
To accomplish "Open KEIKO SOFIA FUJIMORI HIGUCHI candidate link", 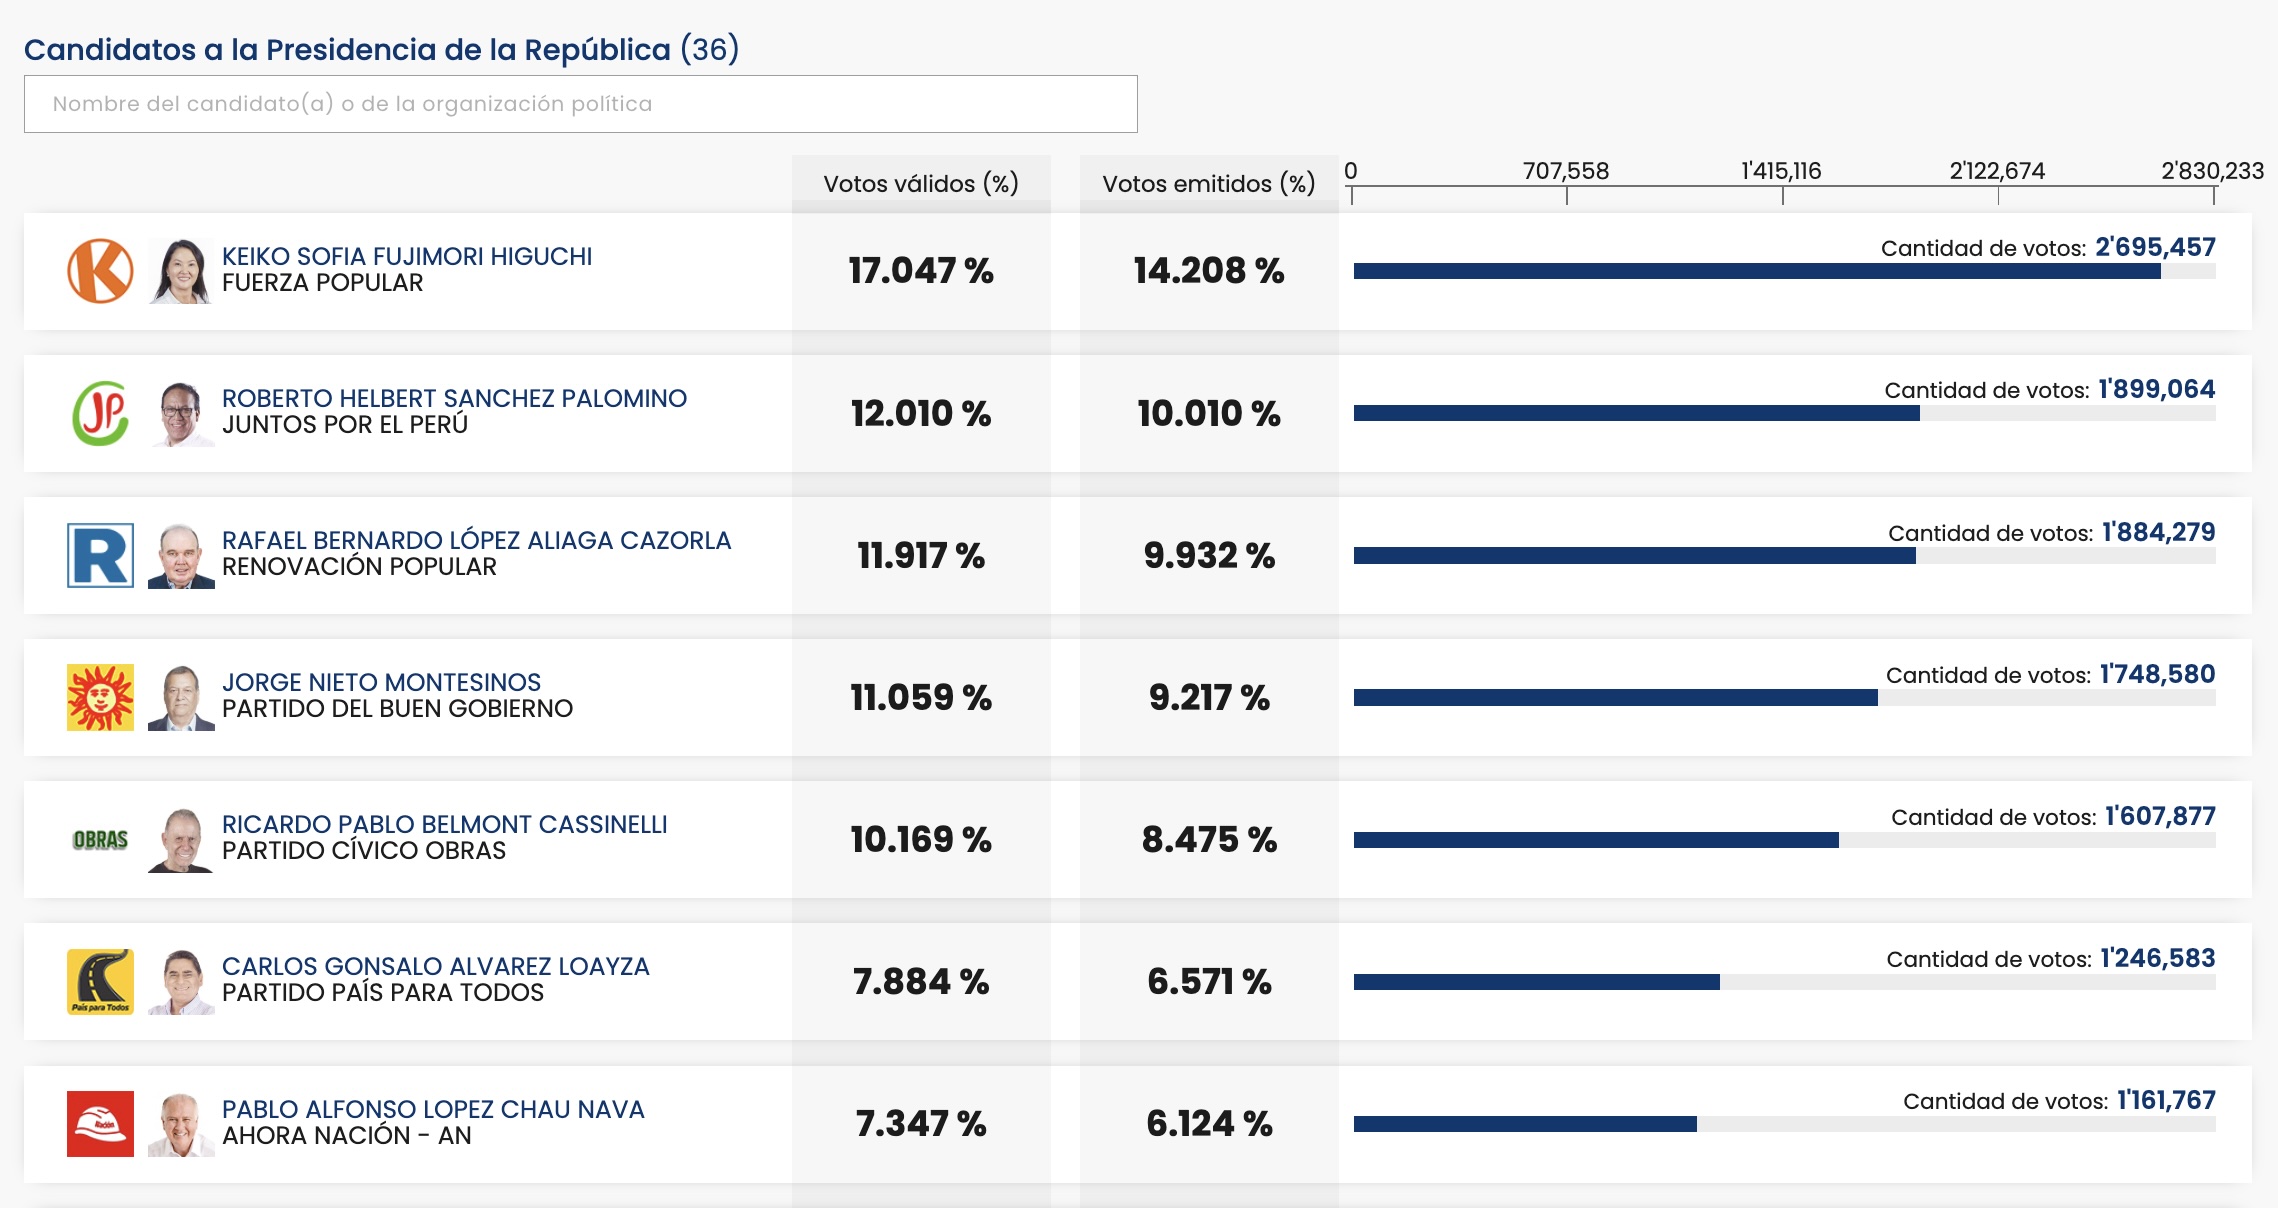I will (x=407, y=257).
